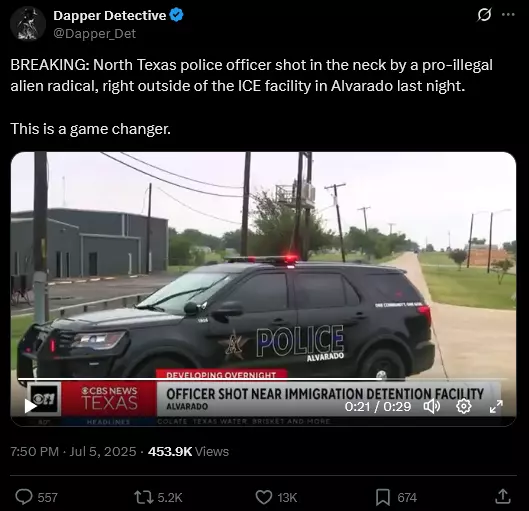
Task: Click the blue verified badge
Action: point(176,15)
